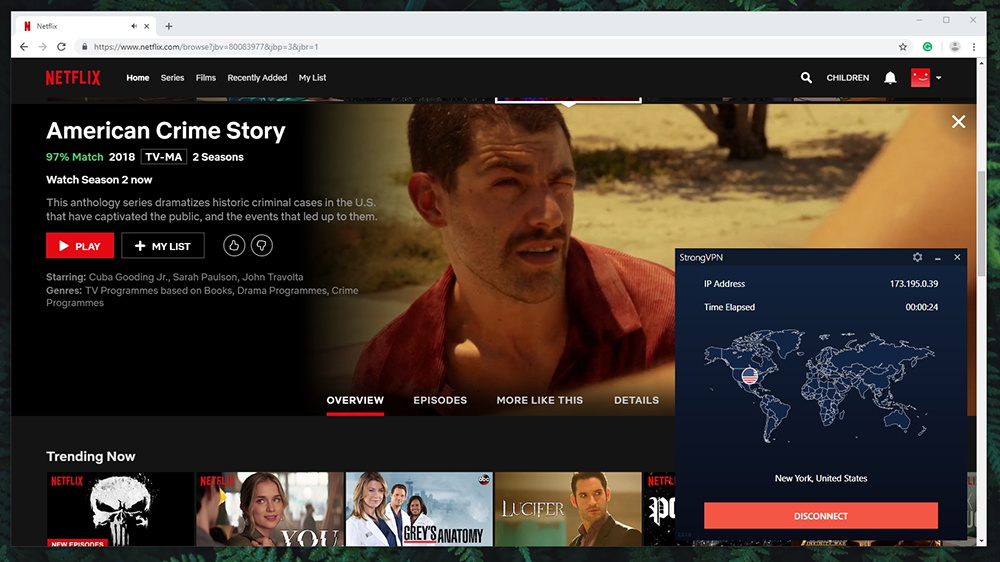
Task: Open the YOU series thumbnail
Action: coord(269,509)
